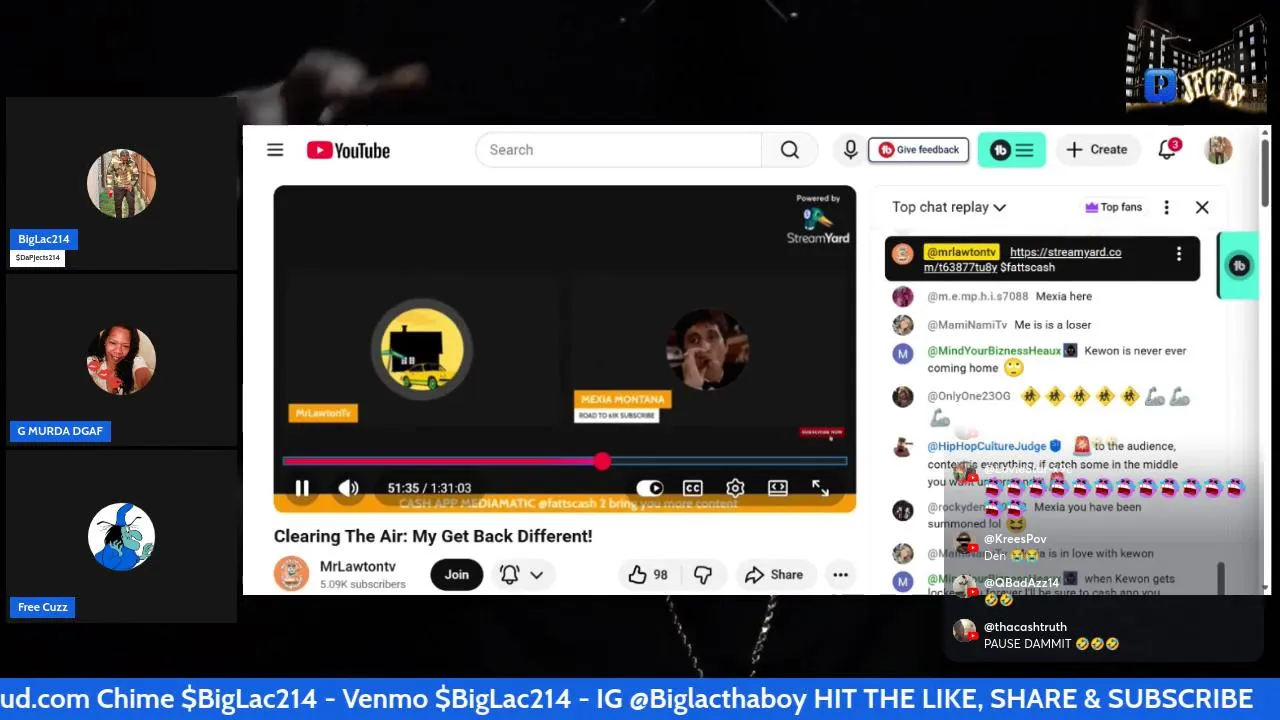Viewport: 1280px width, 720px height.
Task: Open the account avatar menu
Action: (x=1218, y=150)
